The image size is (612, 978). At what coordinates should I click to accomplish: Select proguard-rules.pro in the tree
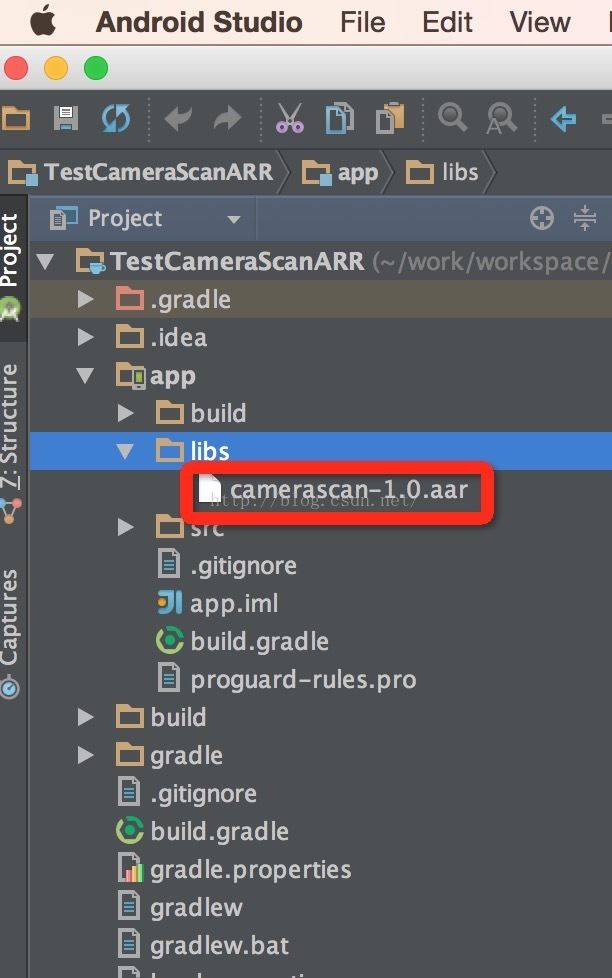point(302,680)
